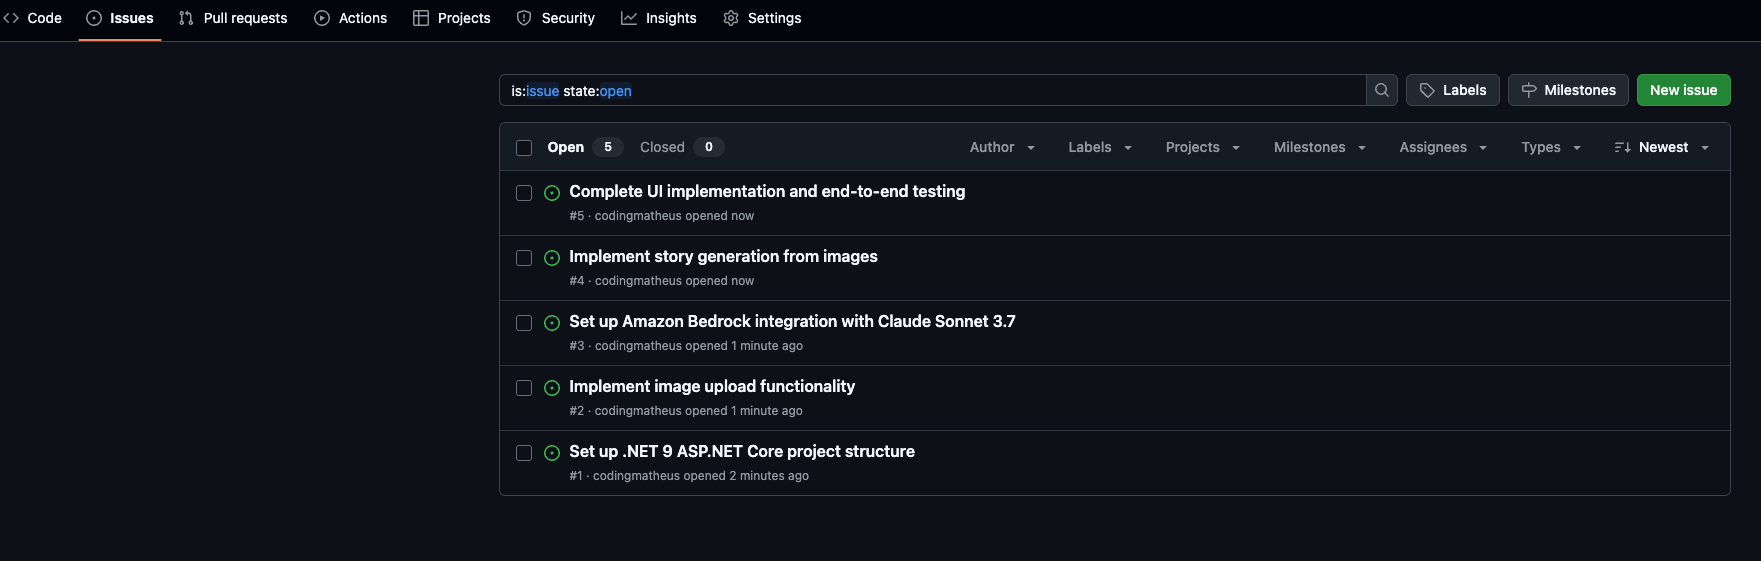
Task: Open the Assignees filter dropdown
Action: click(x=1442, y=147)
